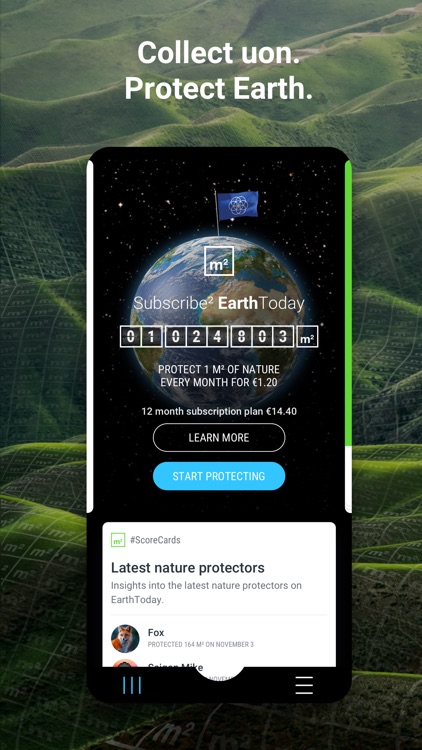Screen dimensions: 422x750
Task: Tap the green progress bar on right edge
Action: pyautogui.click(x=348, y=303)
